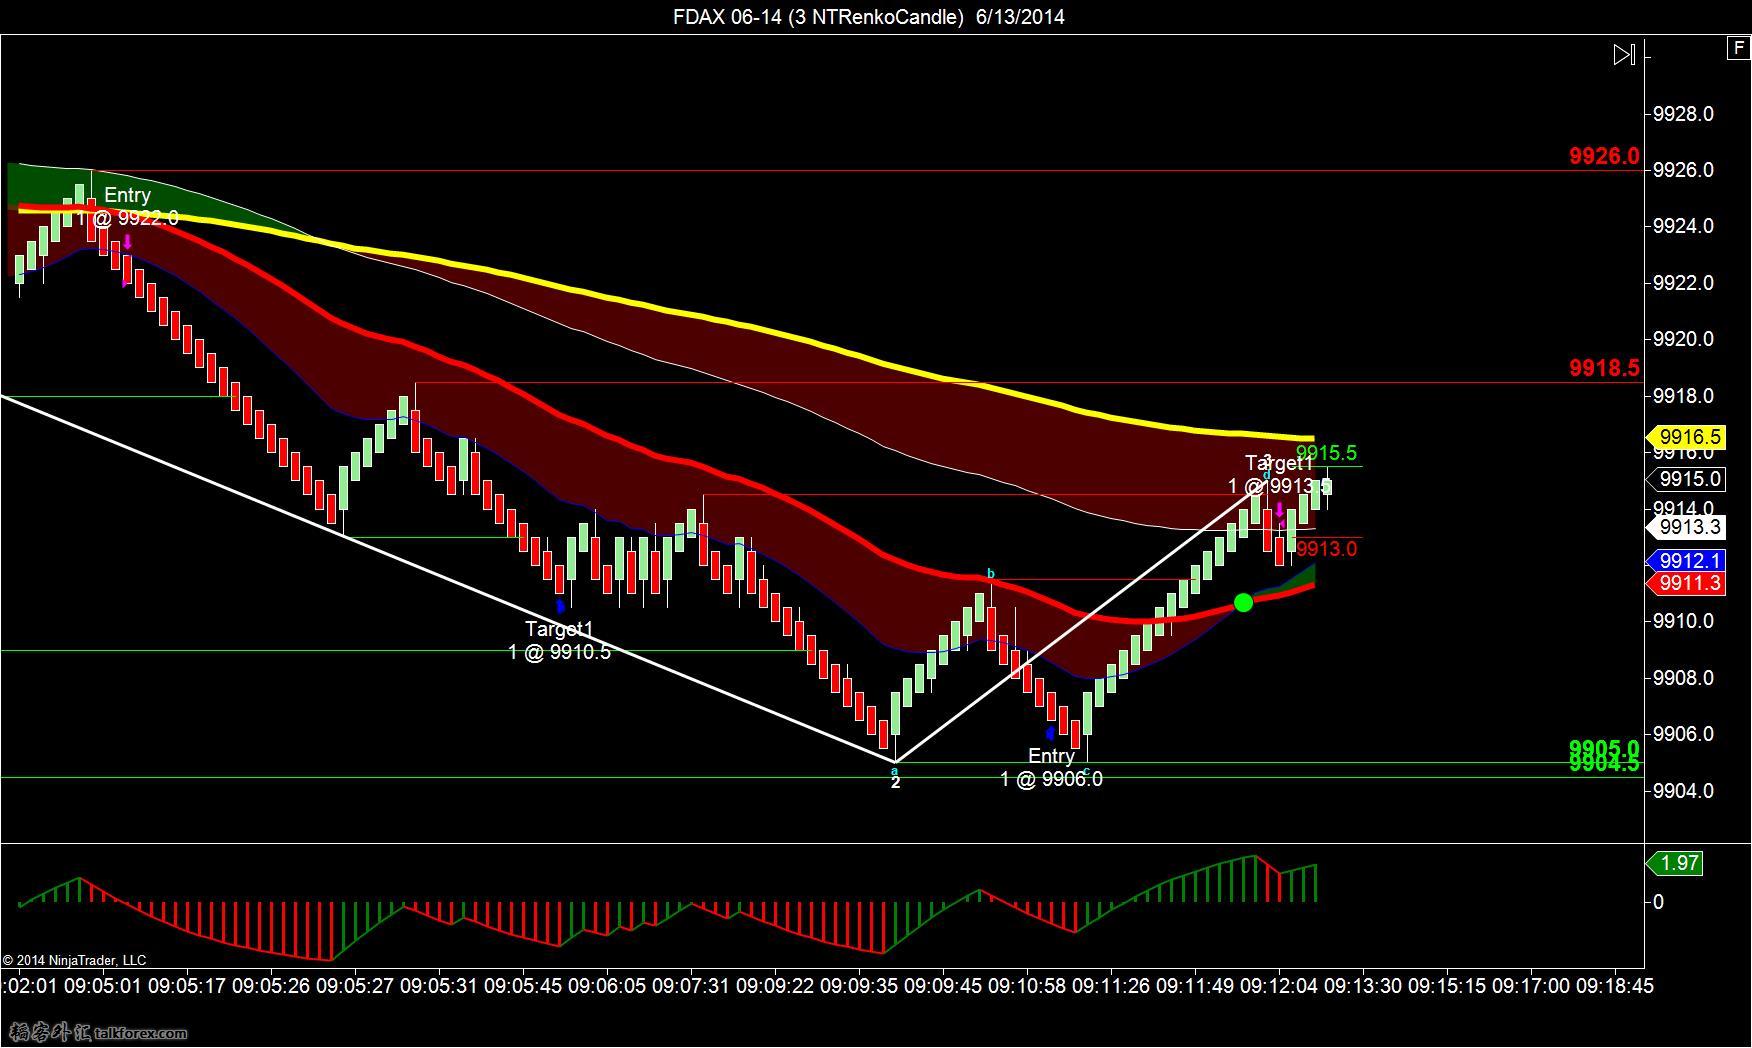Click the 9906.0 price axis label
This screenshot has height=1048, width=1752.
click(x=1683, y=734)
